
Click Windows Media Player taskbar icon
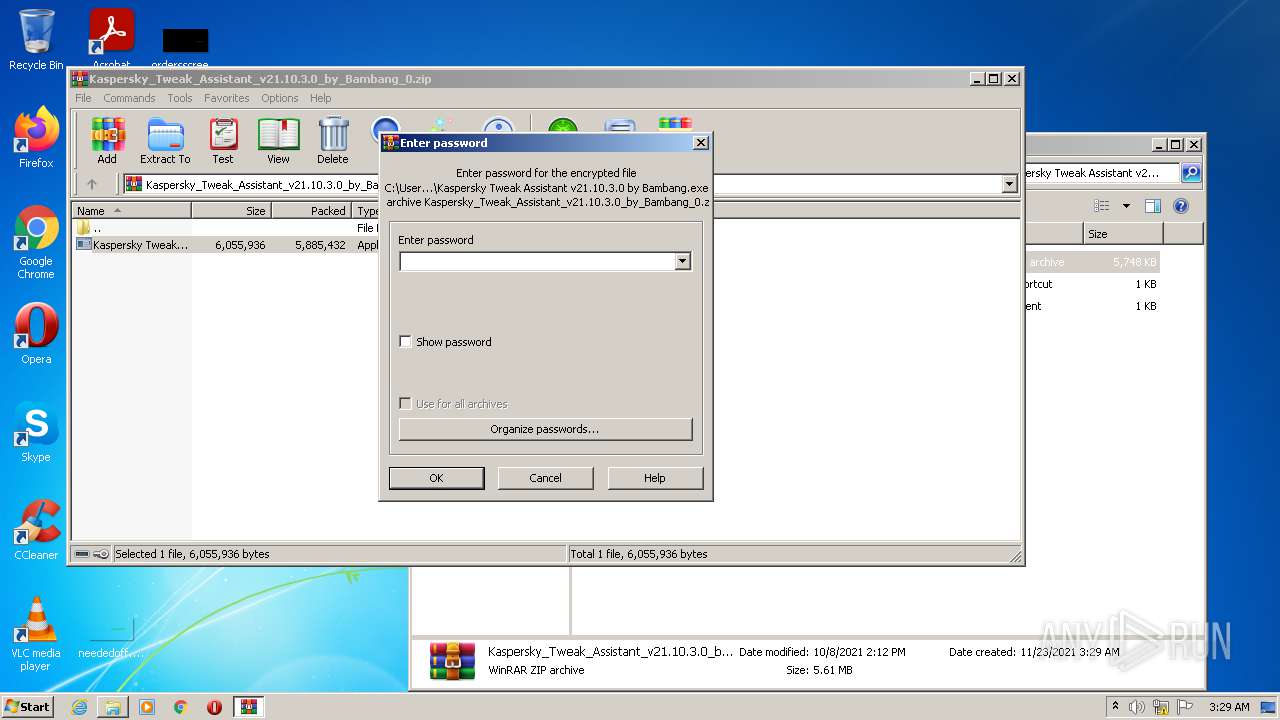pyautogui.click(x=147, y=707)
